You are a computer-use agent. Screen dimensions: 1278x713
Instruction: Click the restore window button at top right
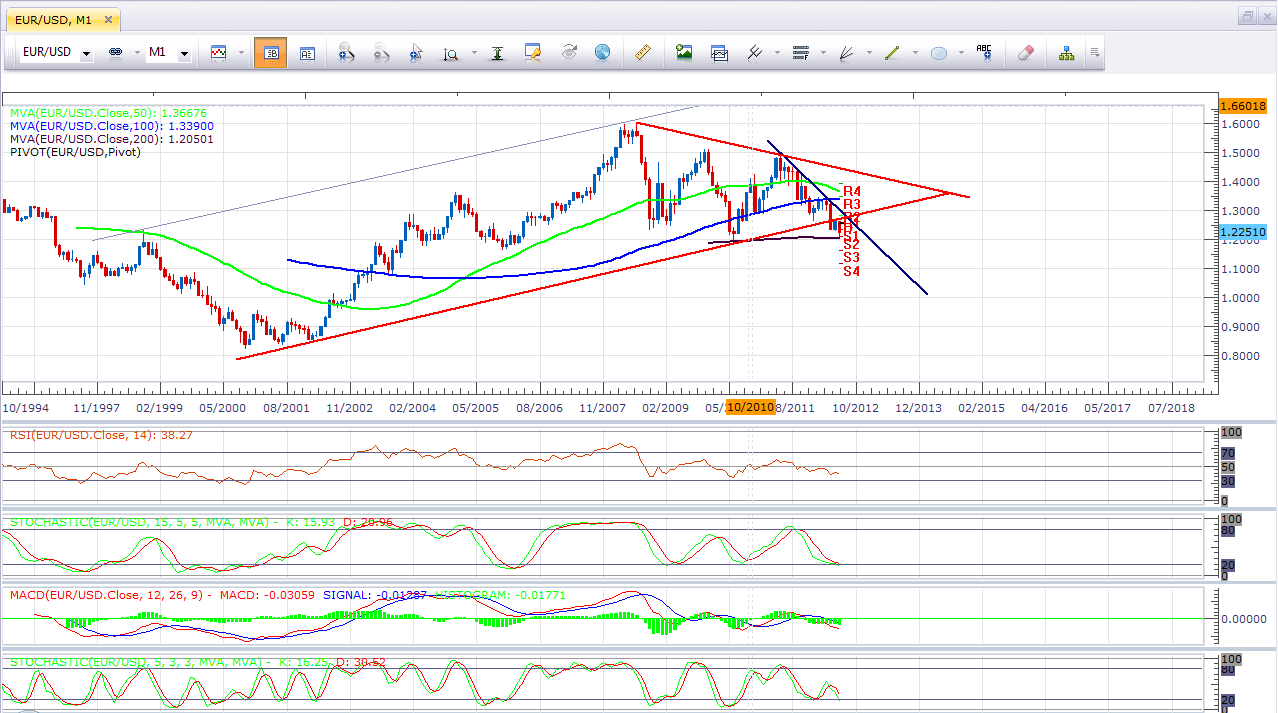tap(1247, 16)
